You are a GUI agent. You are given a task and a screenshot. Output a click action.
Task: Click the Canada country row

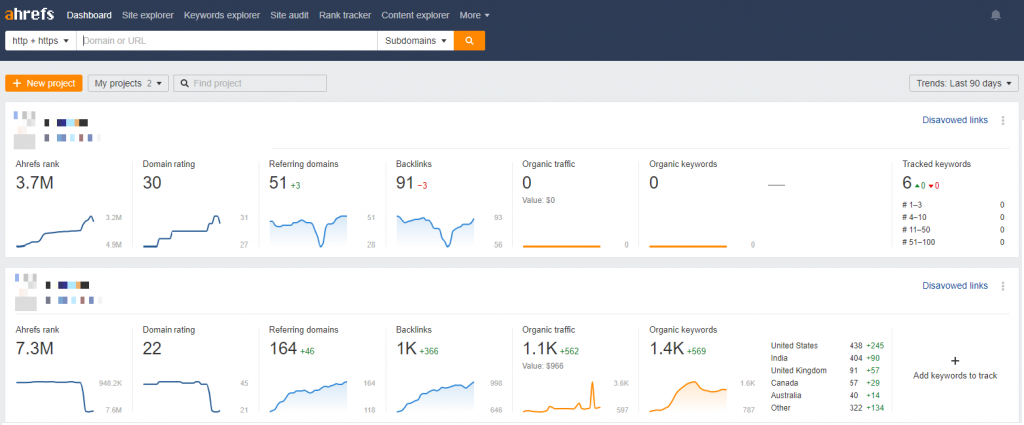(827, 383)
